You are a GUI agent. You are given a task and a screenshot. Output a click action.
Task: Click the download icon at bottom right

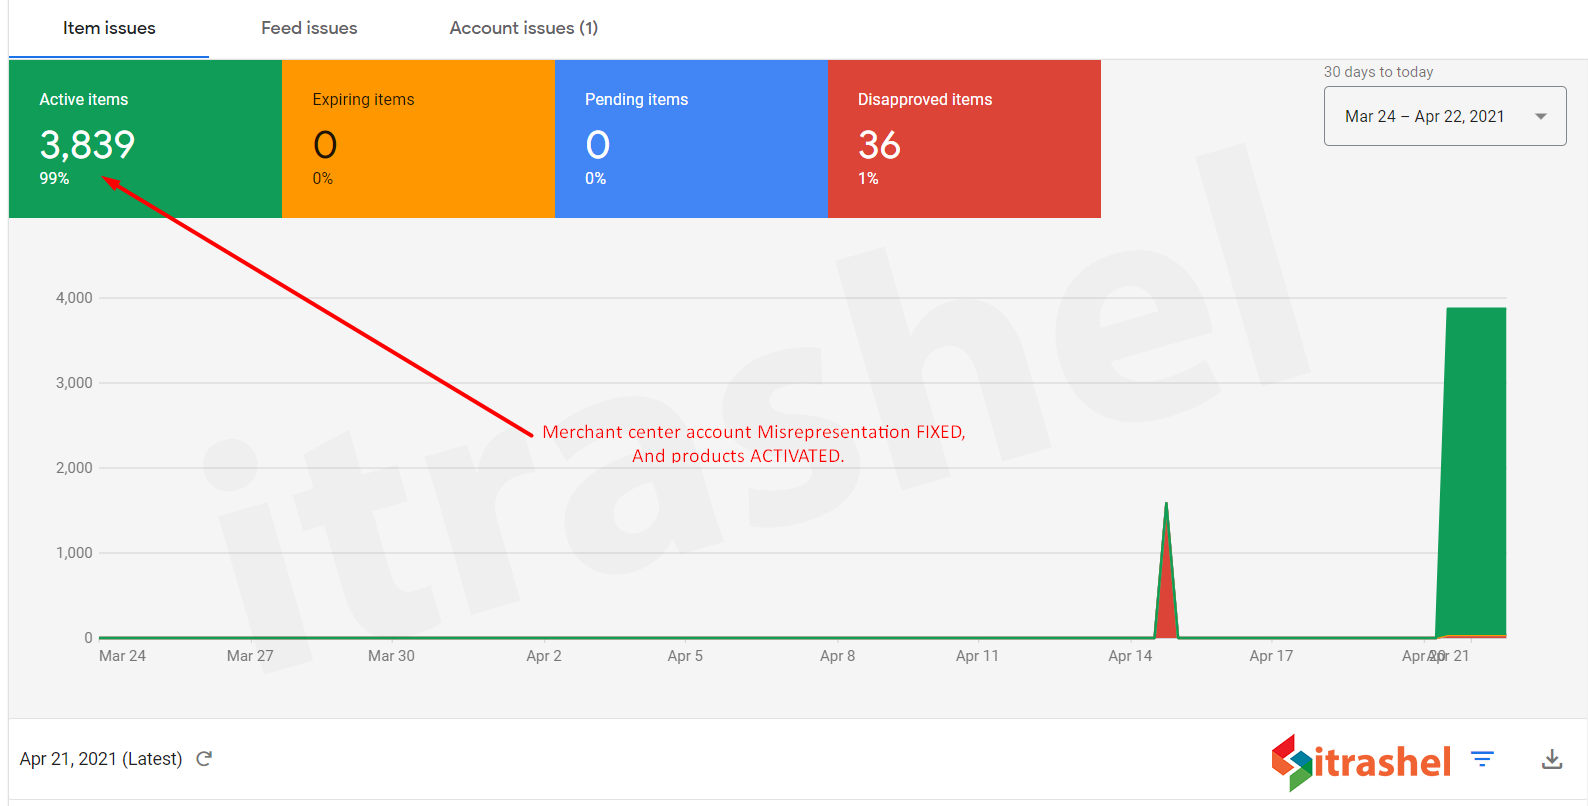[x=1552, y=760]
